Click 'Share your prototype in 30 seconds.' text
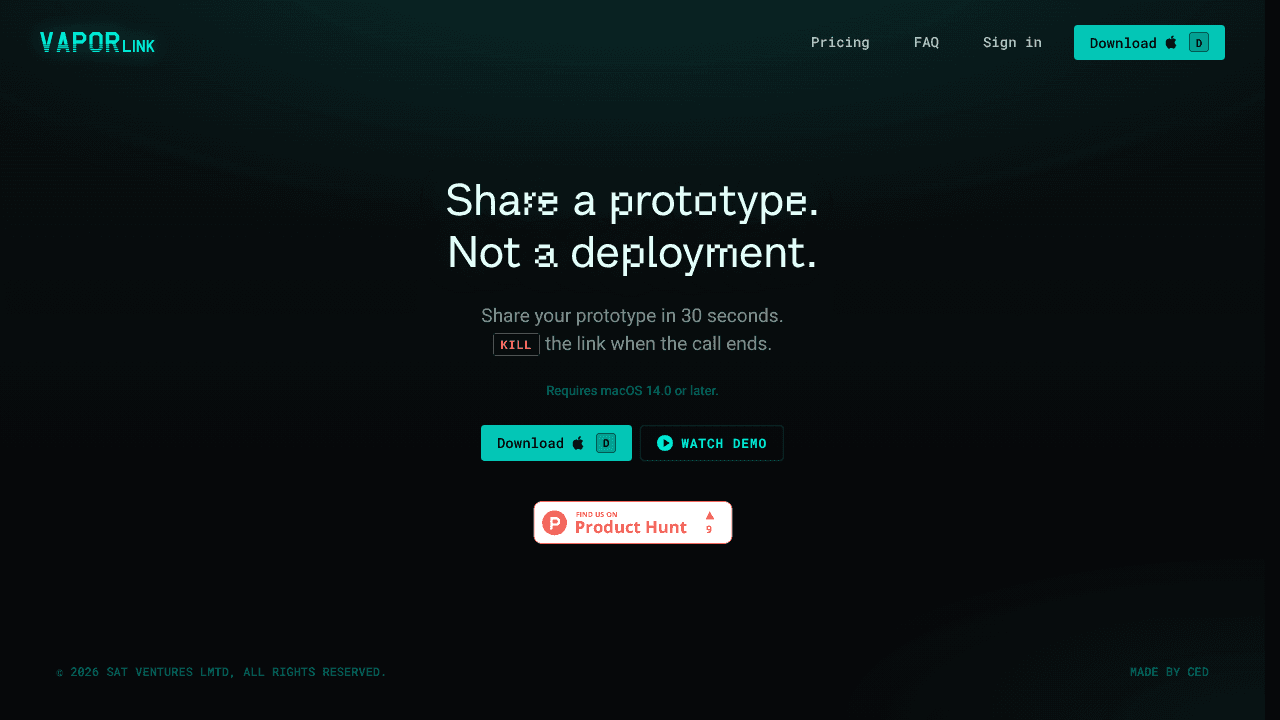Image resolution: width=1280 pixels, height=720 pixels. pyautogui.click(x=632, y=316)
